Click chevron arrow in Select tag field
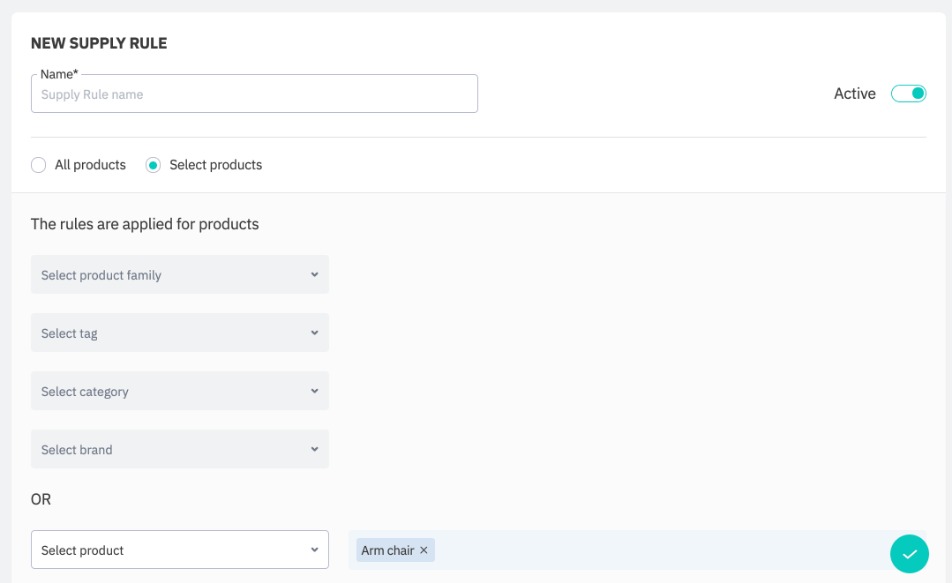The height and width of the screenshot is (583, 952). pos(314,333)
